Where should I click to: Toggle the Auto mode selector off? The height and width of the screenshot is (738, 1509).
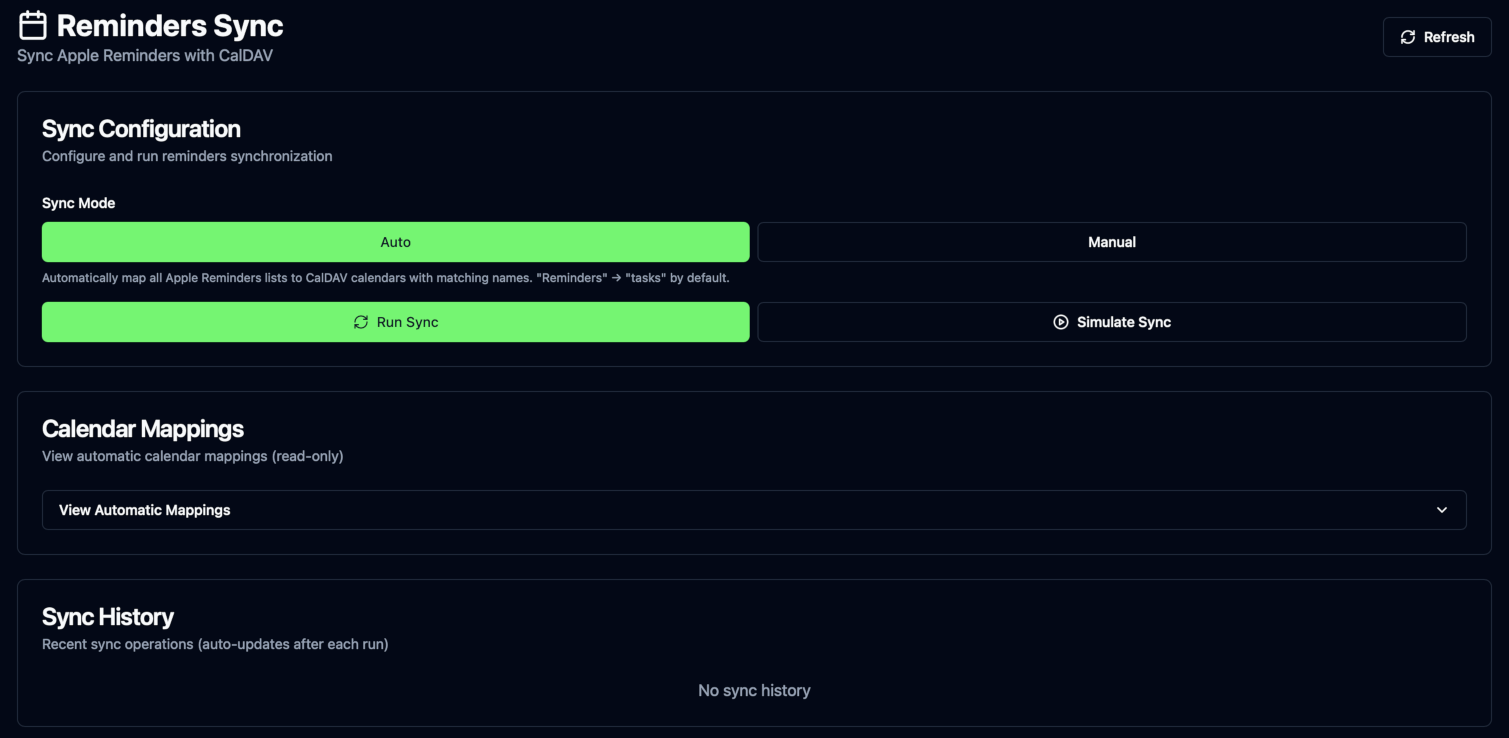click(395, 241)
